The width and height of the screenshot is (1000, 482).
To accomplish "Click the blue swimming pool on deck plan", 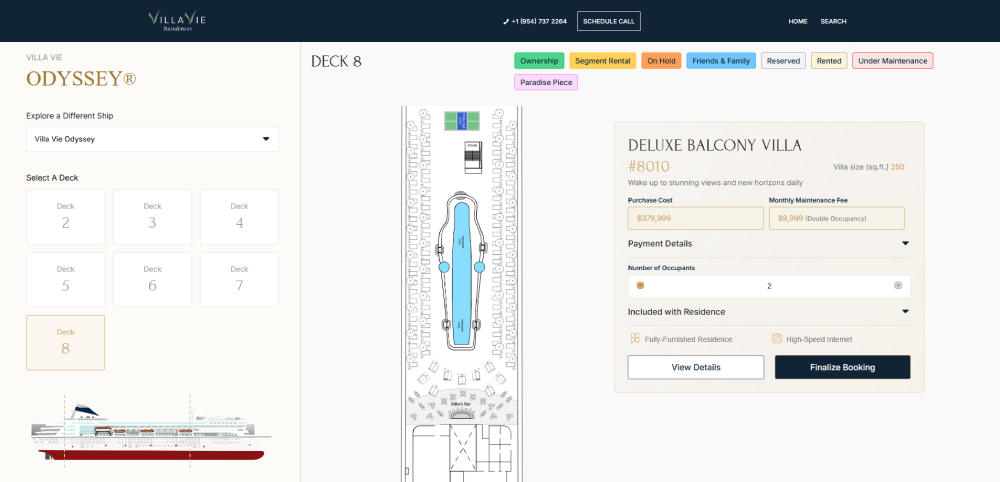I will pyautogui.click(x=462, y=274).
